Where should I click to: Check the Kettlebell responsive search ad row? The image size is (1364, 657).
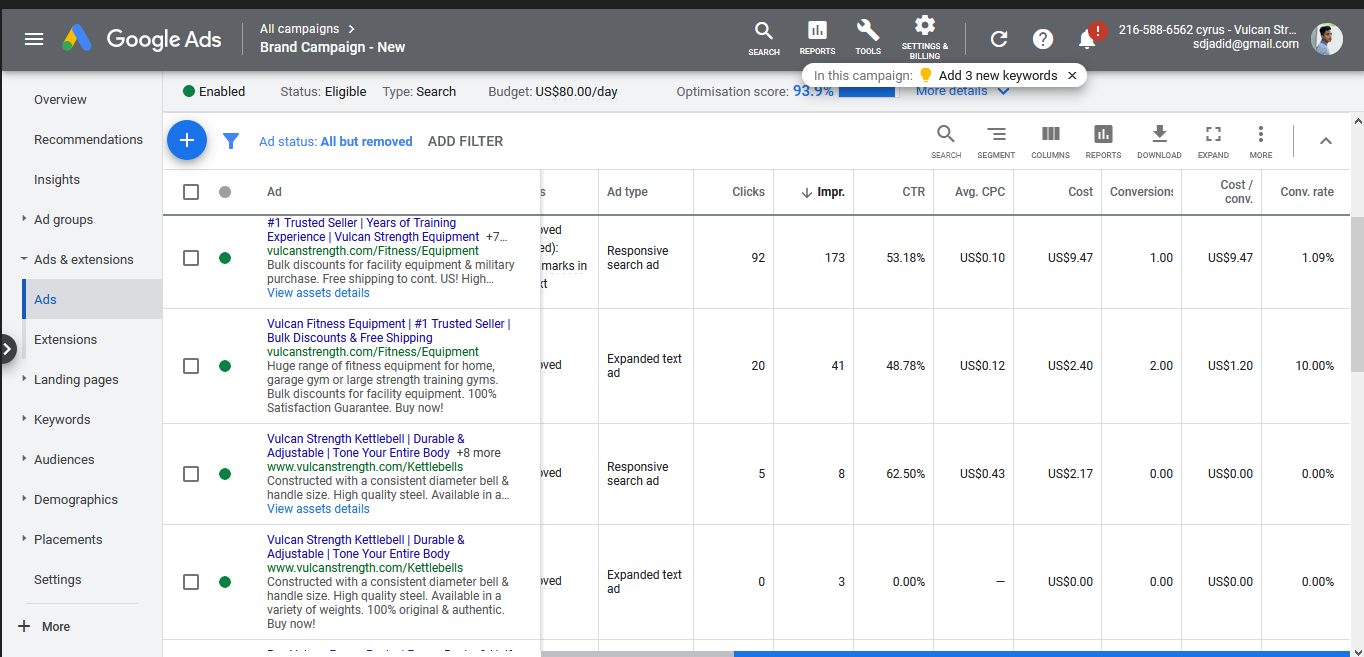point(191,474)
